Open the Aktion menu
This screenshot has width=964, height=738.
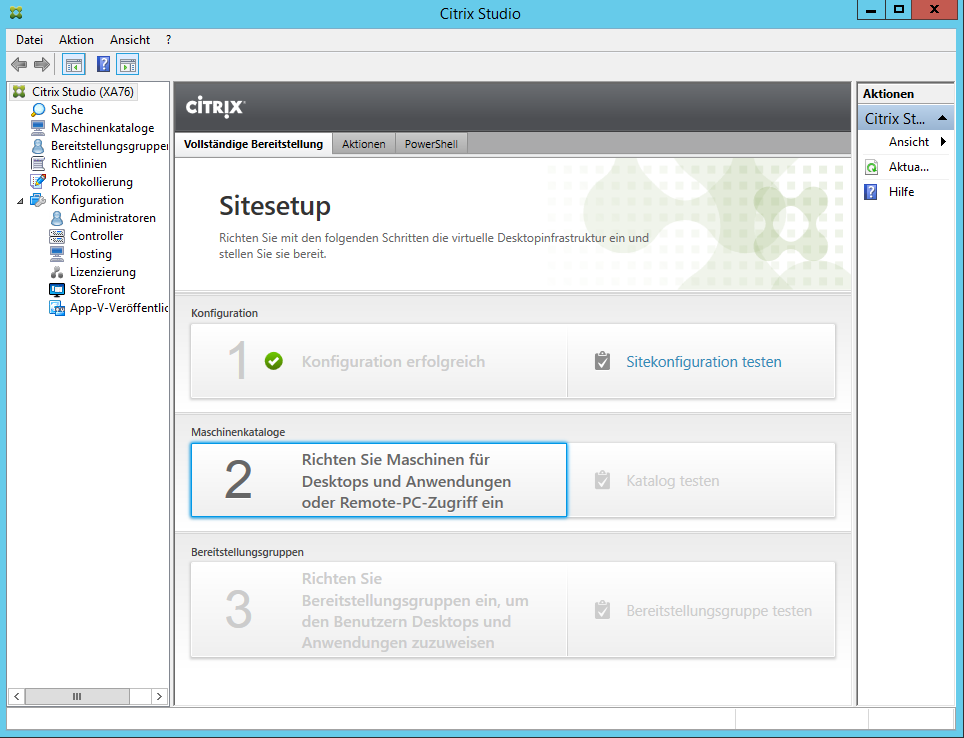tap(76, 40)
